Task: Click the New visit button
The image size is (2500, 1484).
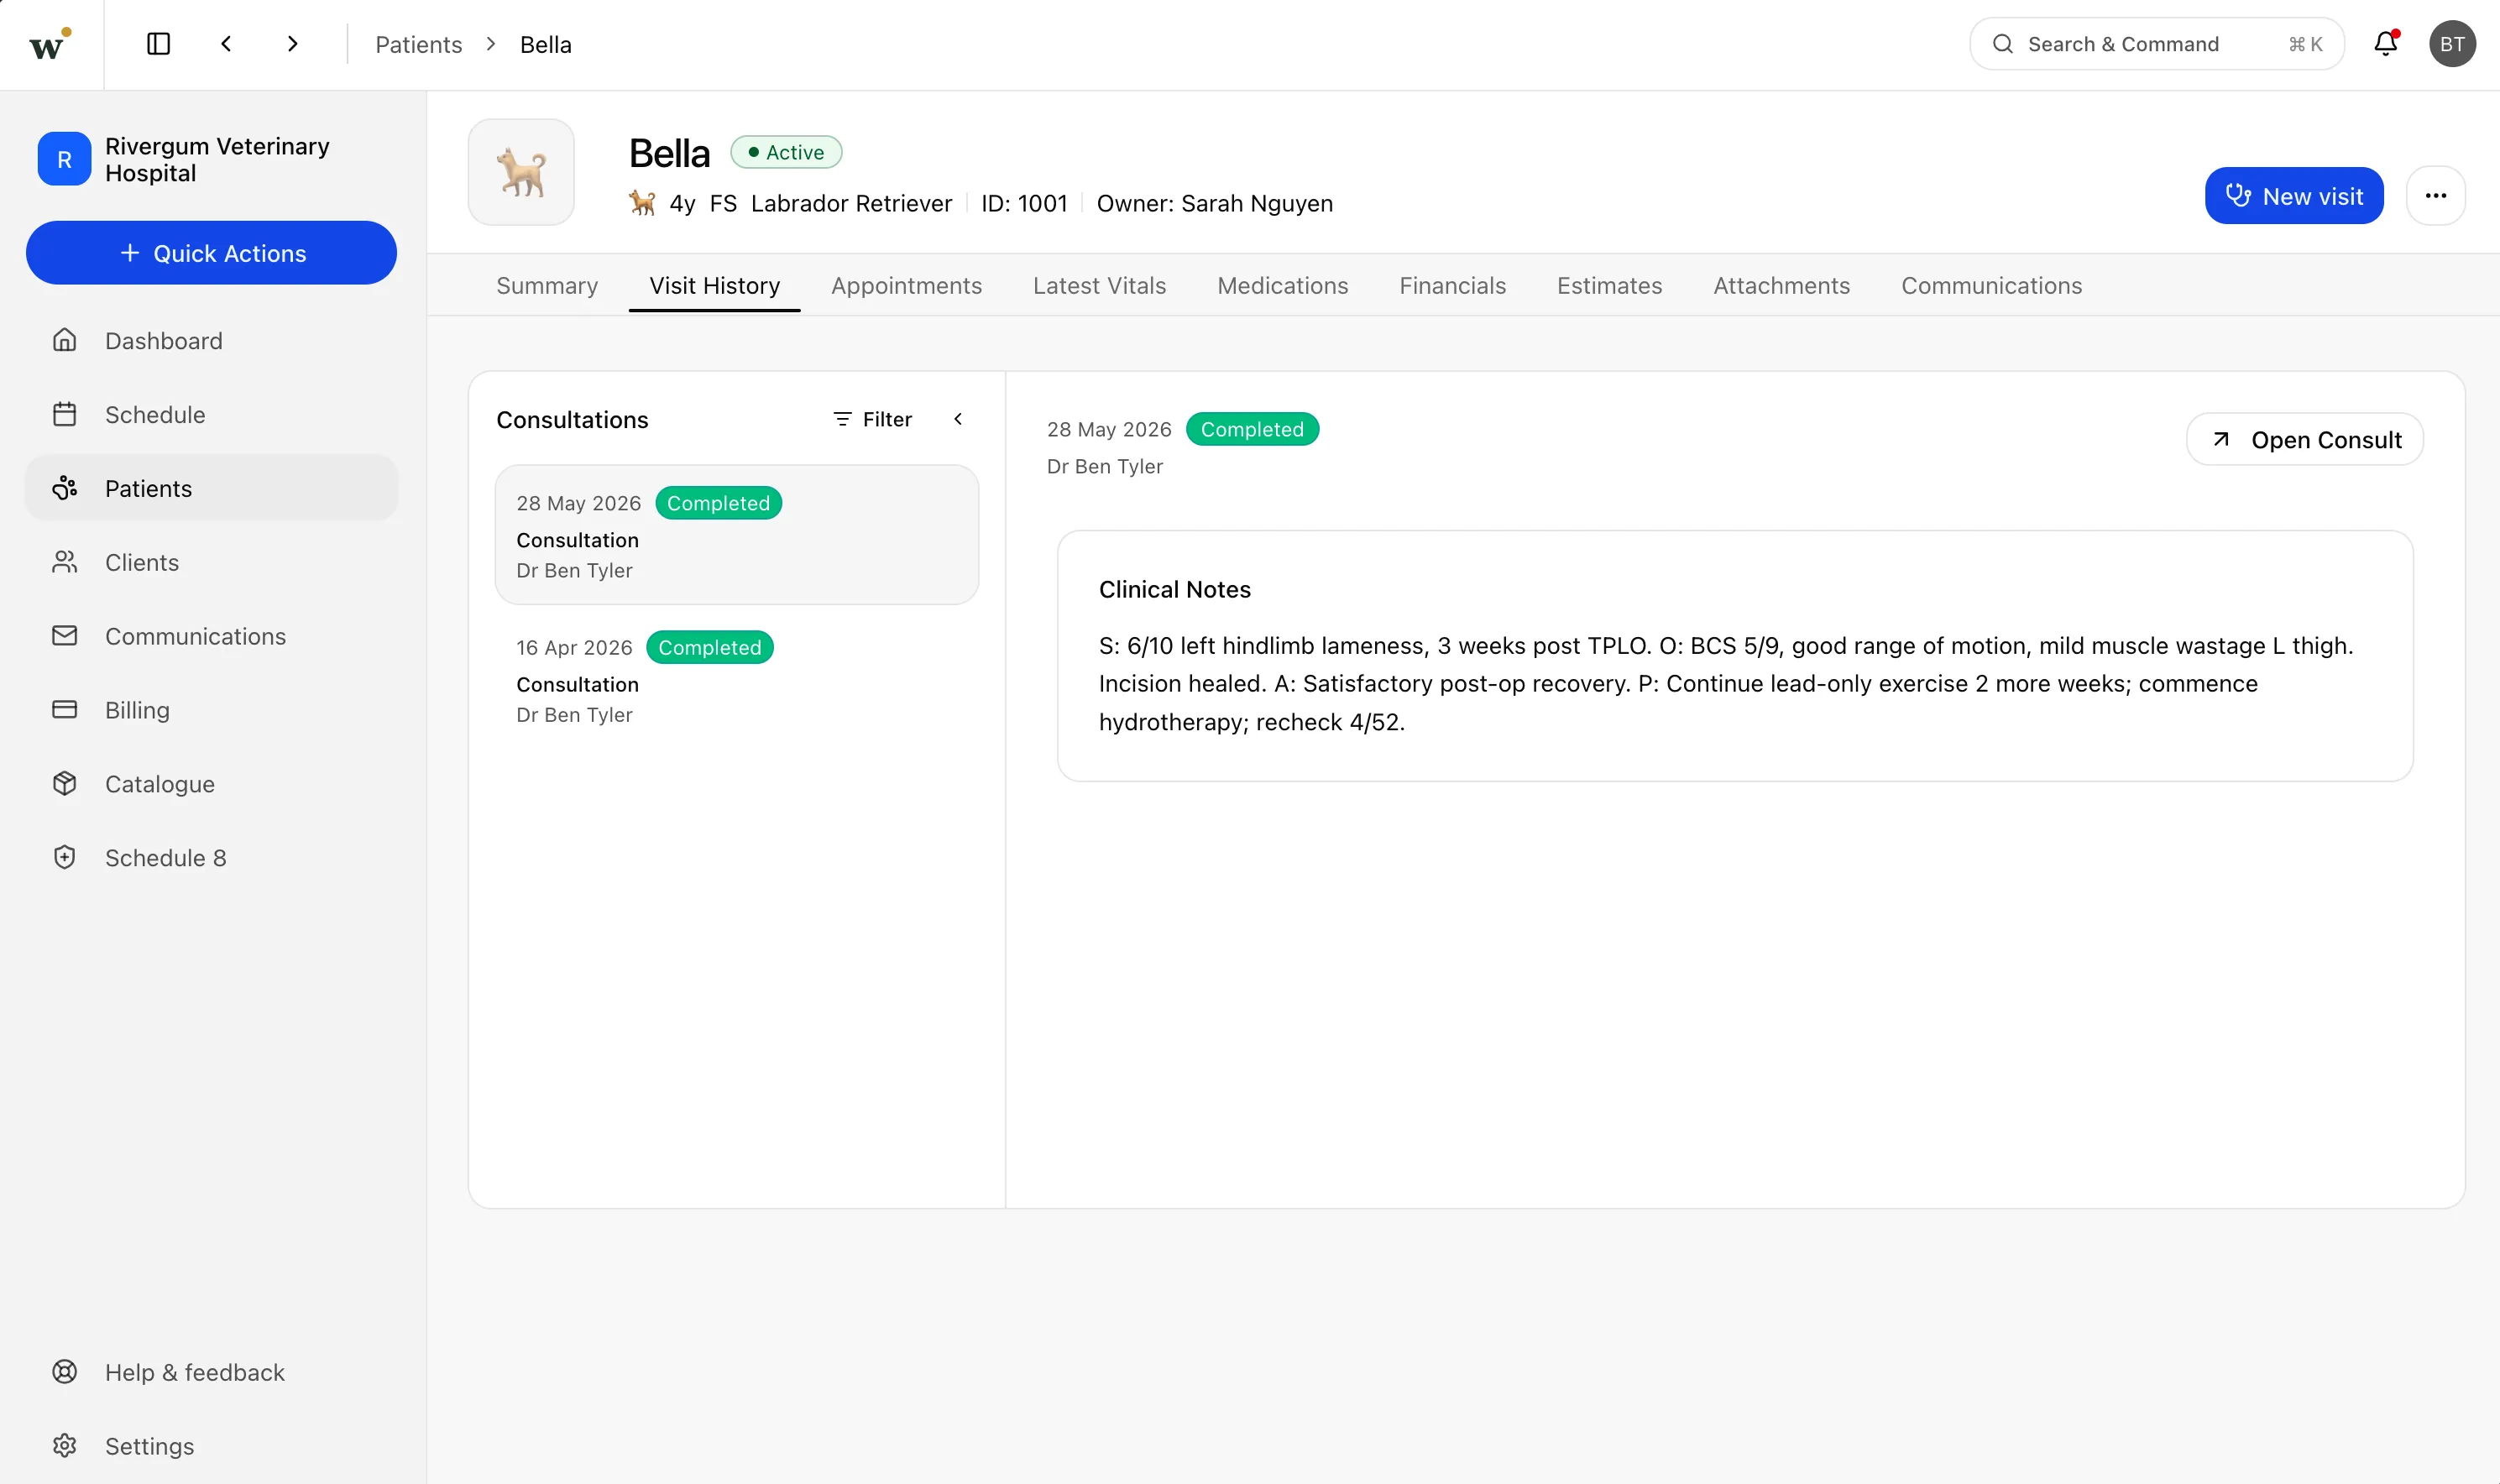Action: [2294, 196]
